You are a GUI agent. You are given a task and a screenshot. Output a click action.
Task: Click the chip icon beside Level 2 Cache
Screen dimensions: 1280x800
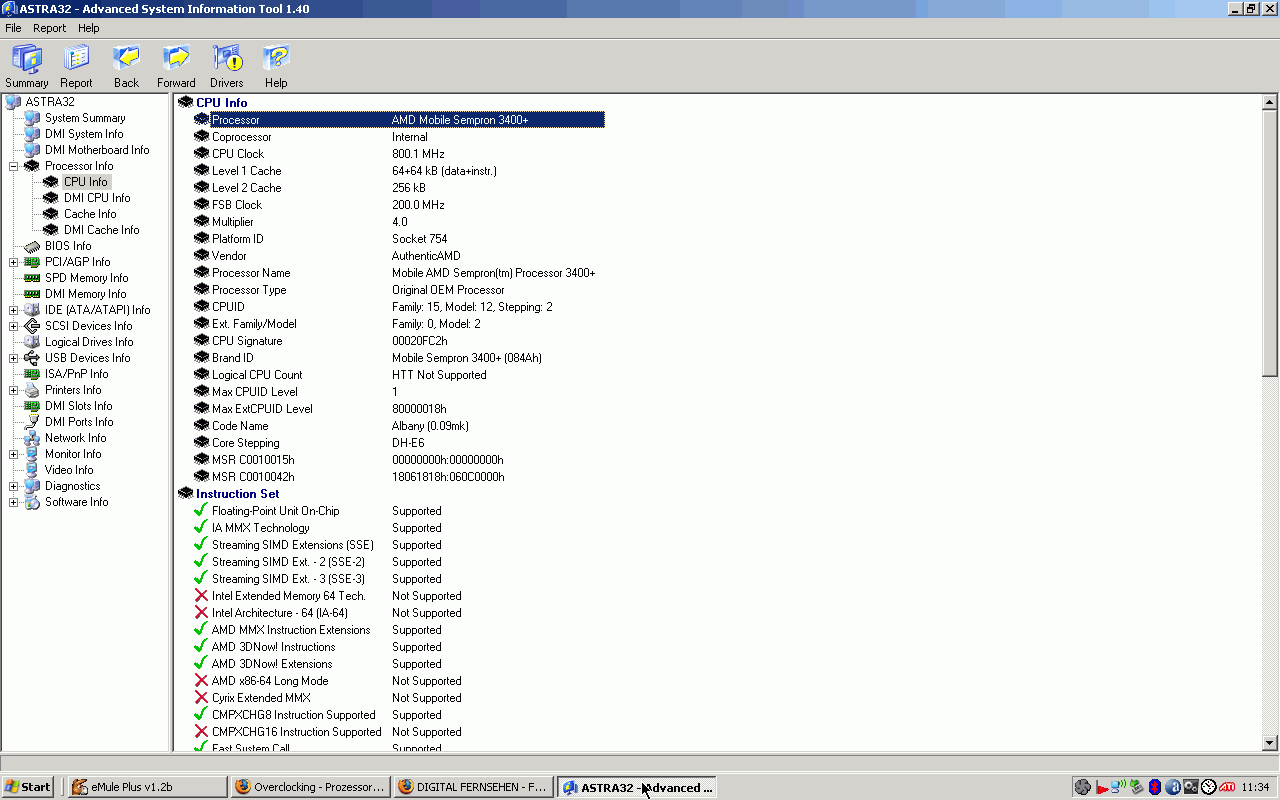click(201, 188)
